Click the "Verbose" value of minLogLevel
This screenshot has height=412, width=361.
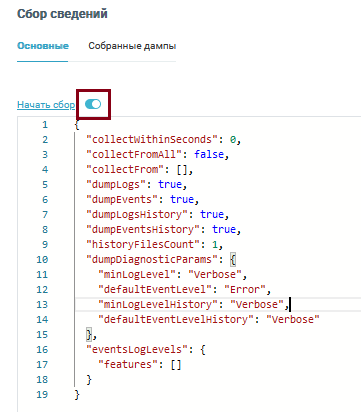215,274
